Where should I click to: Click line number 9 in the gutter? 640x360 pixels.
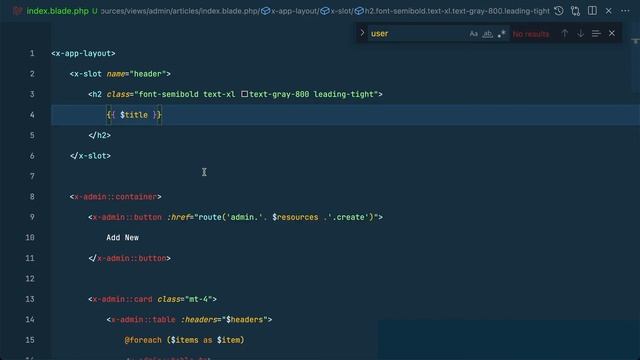32,217
